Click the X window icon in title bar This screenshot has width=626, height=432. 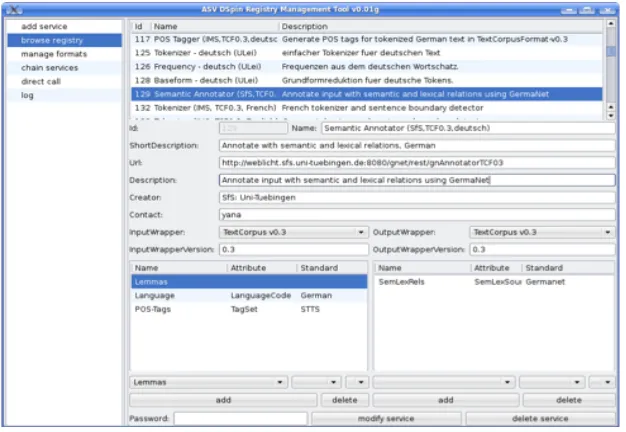coord(14,10)
